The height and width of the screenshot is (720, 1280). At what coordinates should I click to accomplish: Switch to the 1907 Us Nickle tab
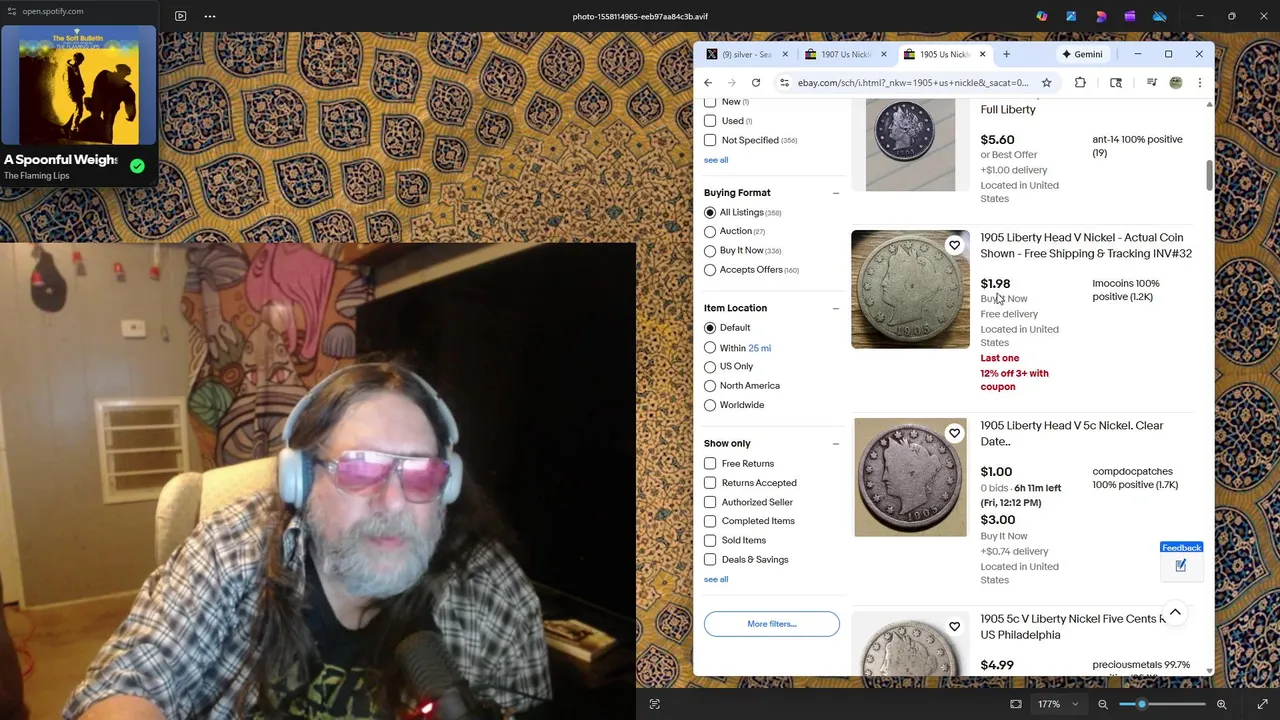846,54
